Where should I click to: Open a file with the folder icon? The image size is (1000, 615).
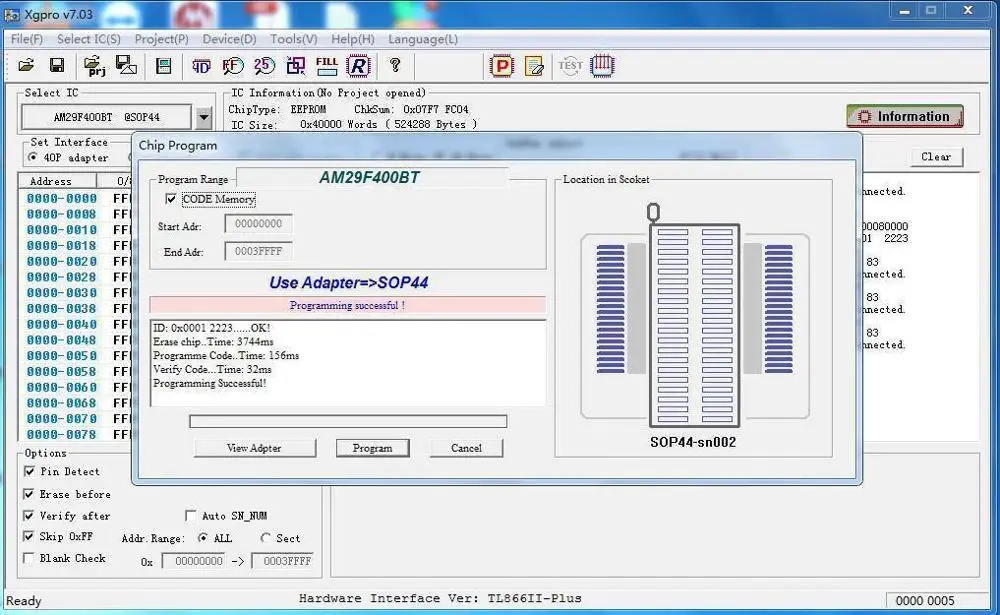pyautogui.click(x=26, y=65)
